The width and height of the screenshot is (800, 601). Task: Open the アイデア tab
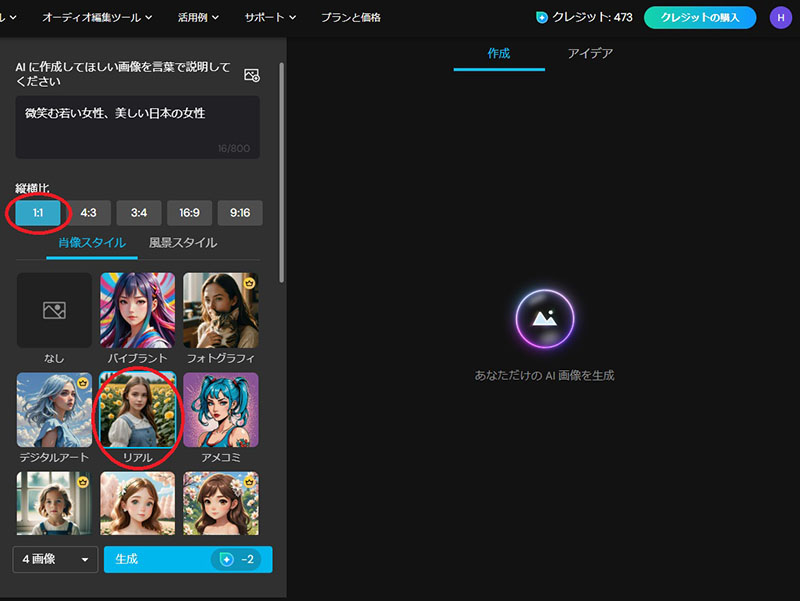tap(590, 53)
